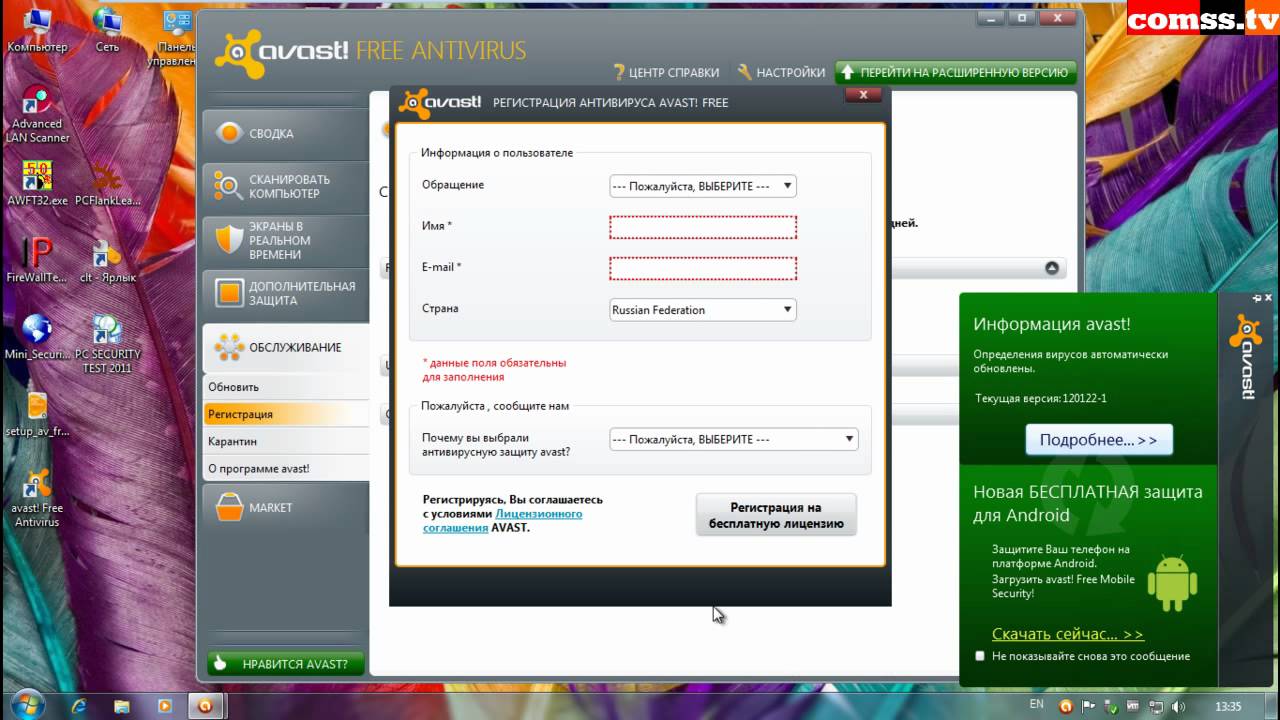Open the Сеть desktop icon
The image size is (1280, 720).
107,30
